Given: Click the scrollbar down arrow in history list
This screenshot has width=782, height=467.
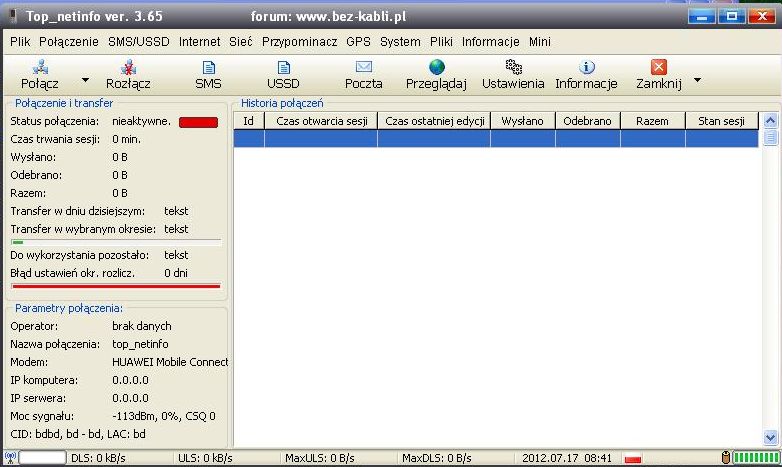Looking at the screenshot, I should point(770,437).
